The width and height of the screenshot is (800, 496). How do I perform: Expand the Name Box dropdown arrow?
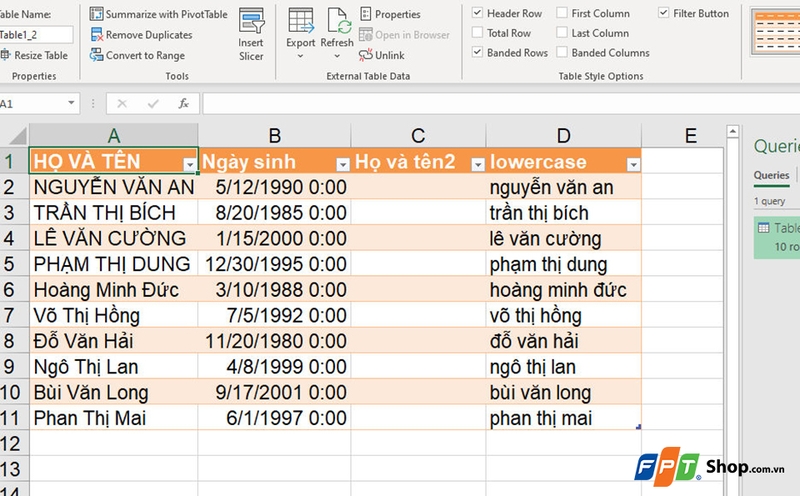pos(71,104)
